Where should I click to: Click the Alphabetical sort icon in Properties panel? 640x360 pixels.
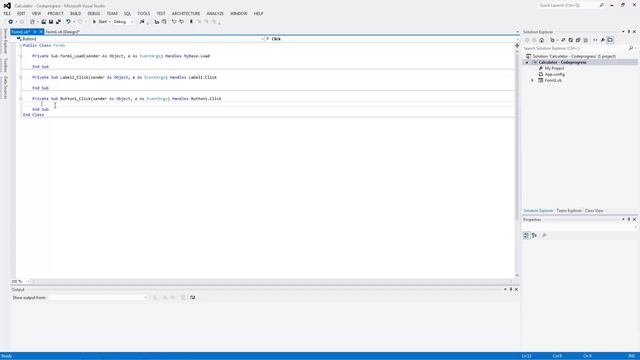tap(534, 236)
